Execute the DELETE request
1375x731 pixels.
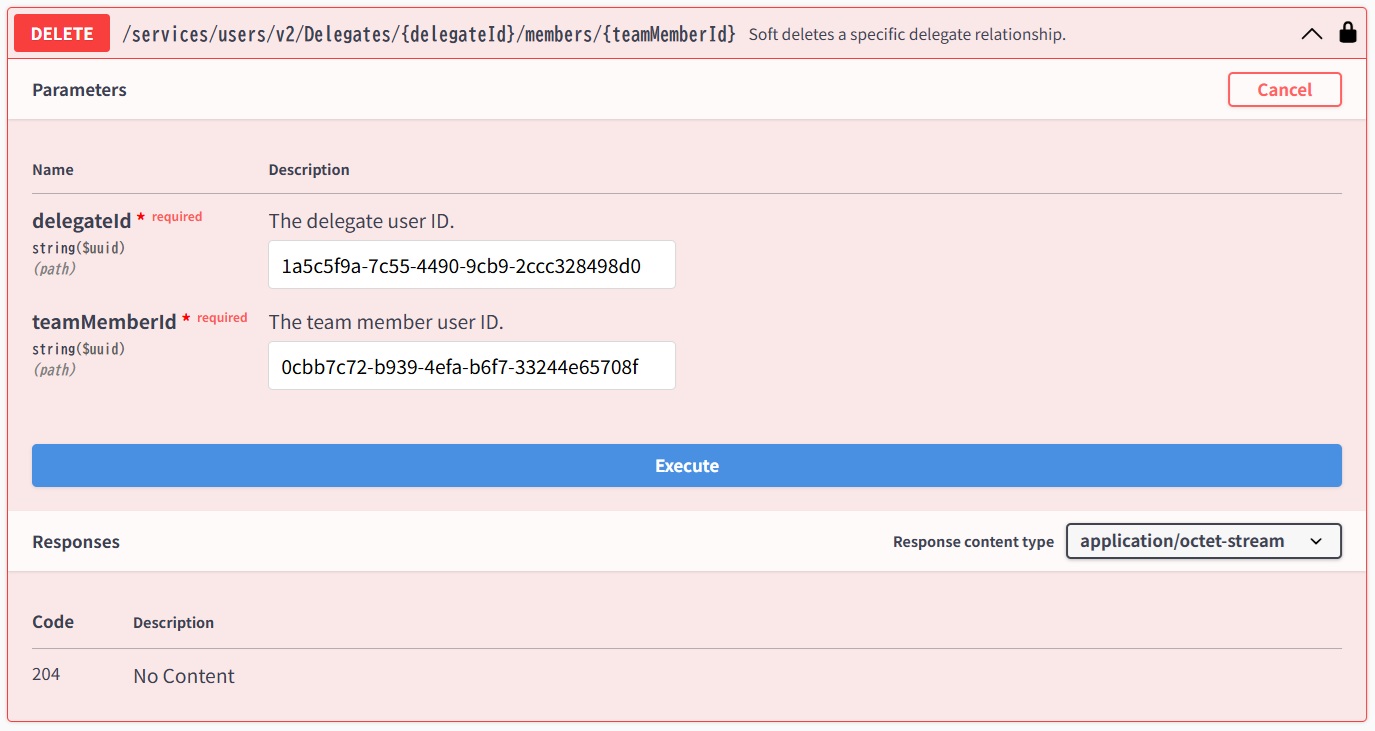point(687,466)
